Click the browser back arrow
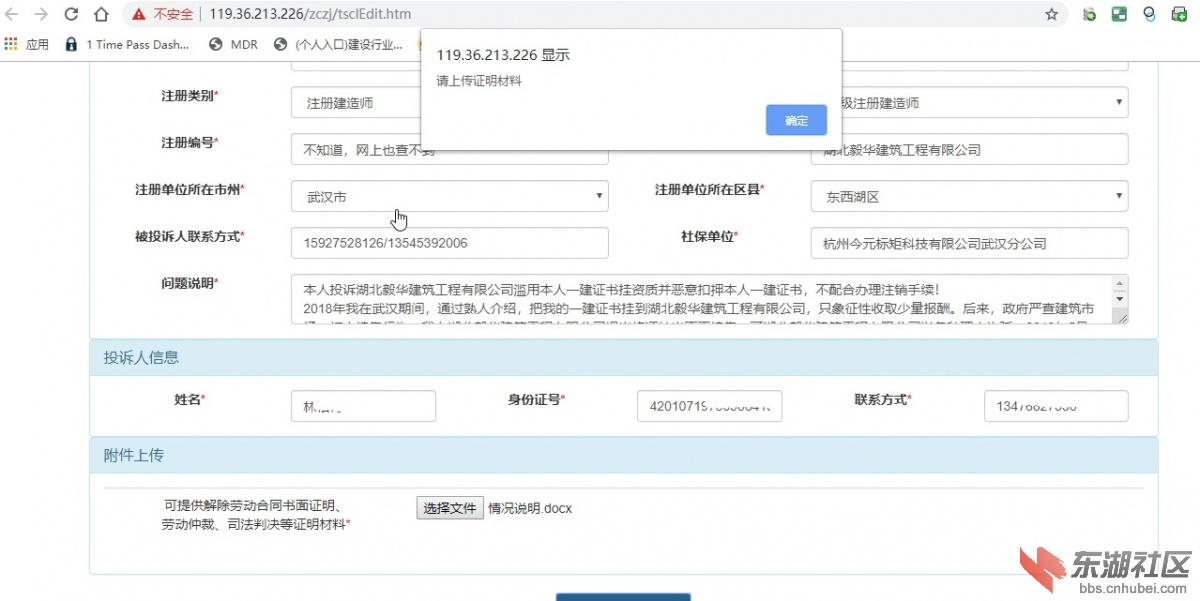The width and height of the screenshot is (1200, 601). 12,14
